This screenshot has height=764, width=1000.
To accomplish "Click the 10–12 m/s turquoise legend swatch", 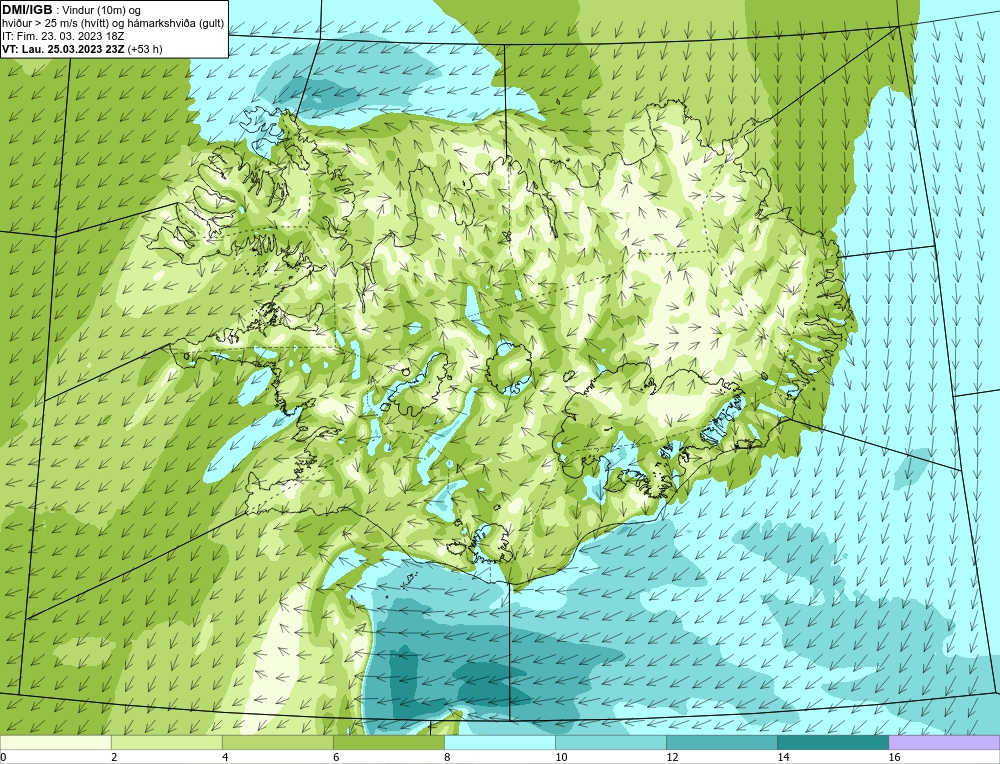I will (610, 742).
